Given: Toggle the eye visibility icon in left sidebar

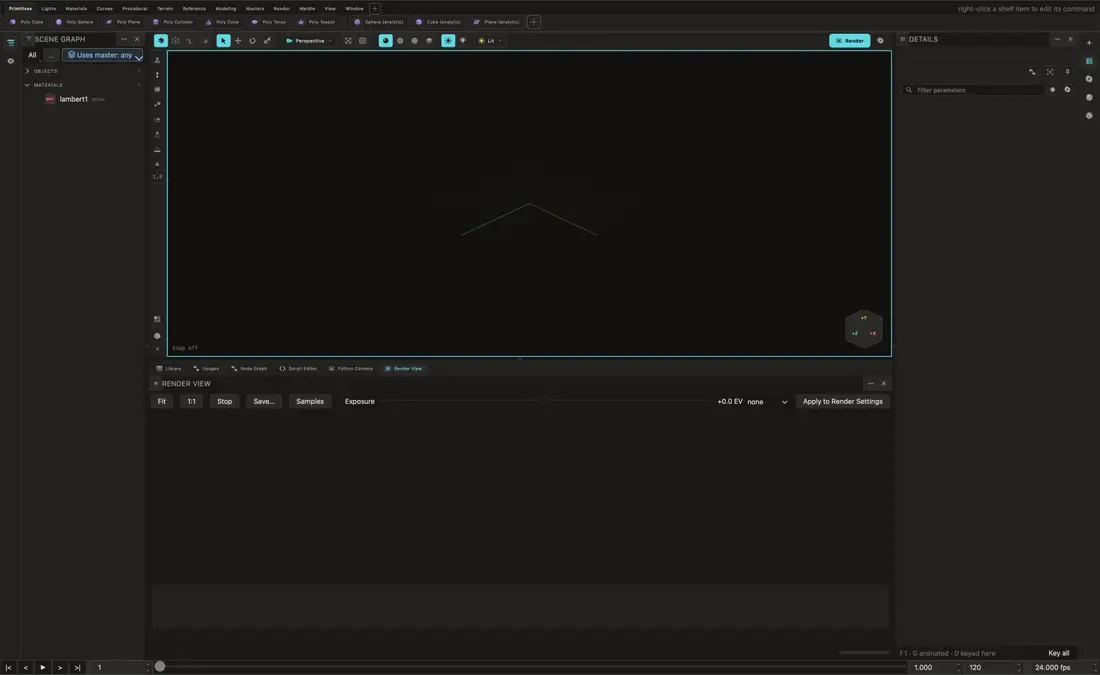Looking at the screenshot, I should coord(11,61).
